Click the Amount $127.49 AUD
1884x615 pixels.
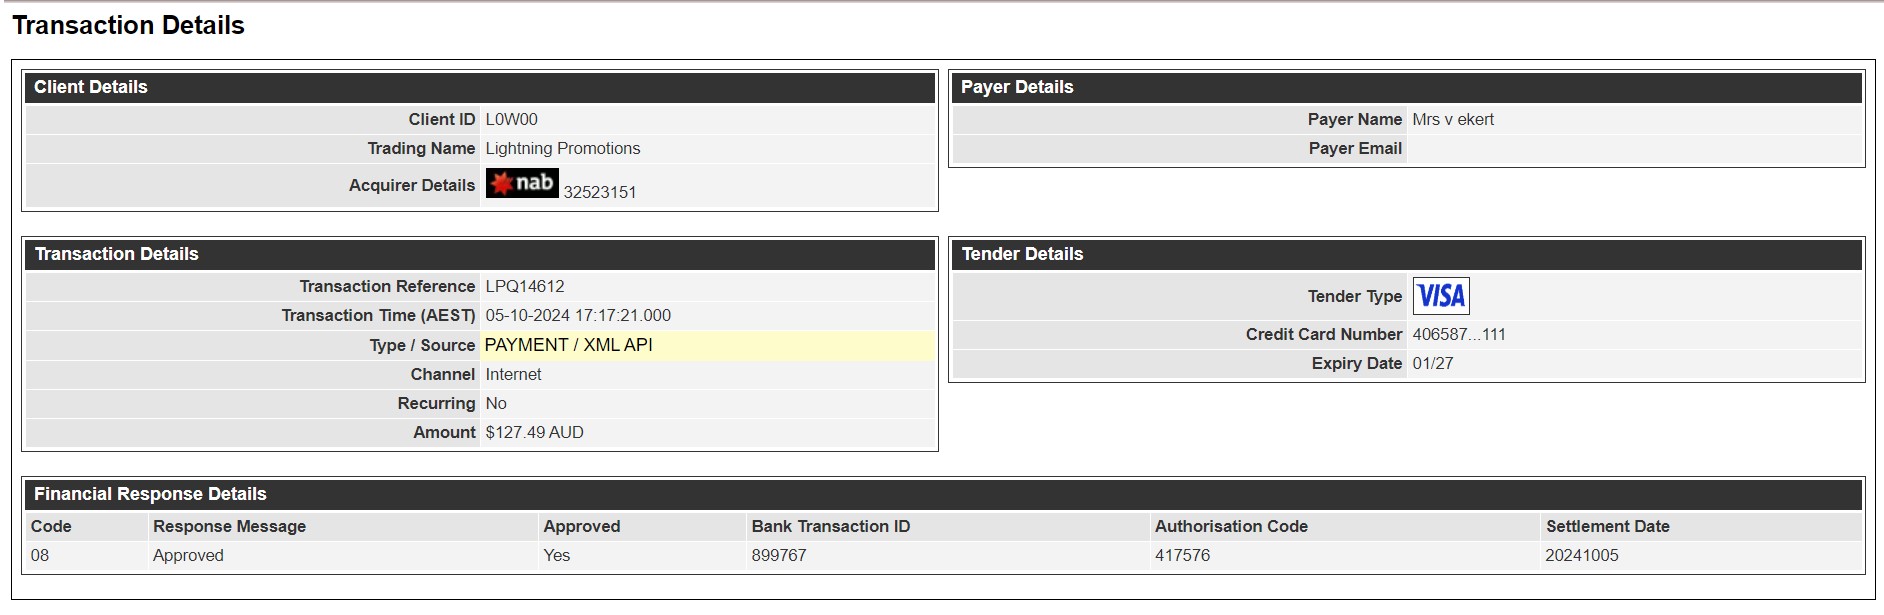tap(535, 432)
